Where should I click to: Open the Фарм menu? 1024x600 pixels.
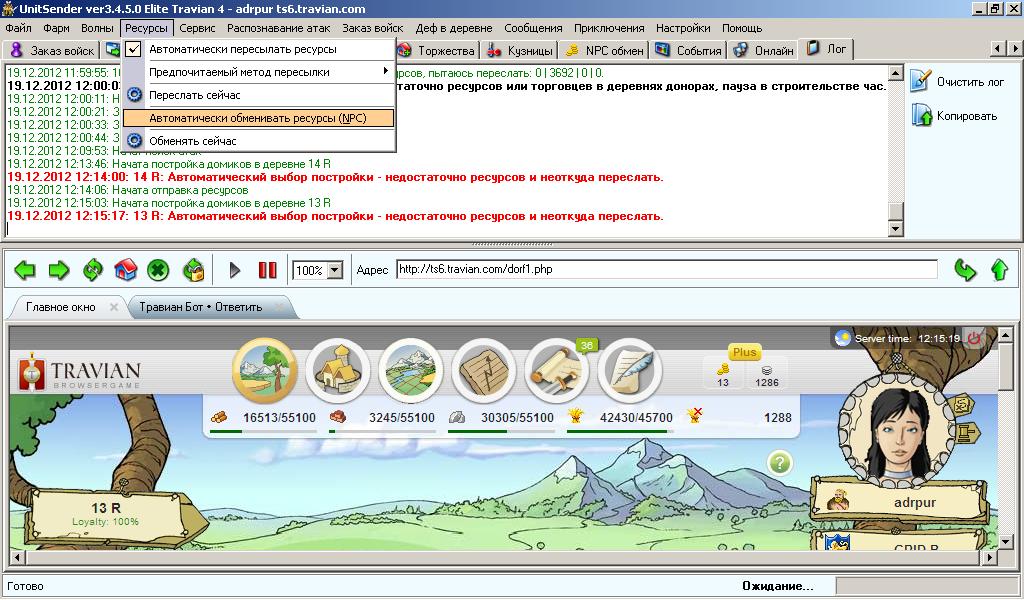coord(56,28)
